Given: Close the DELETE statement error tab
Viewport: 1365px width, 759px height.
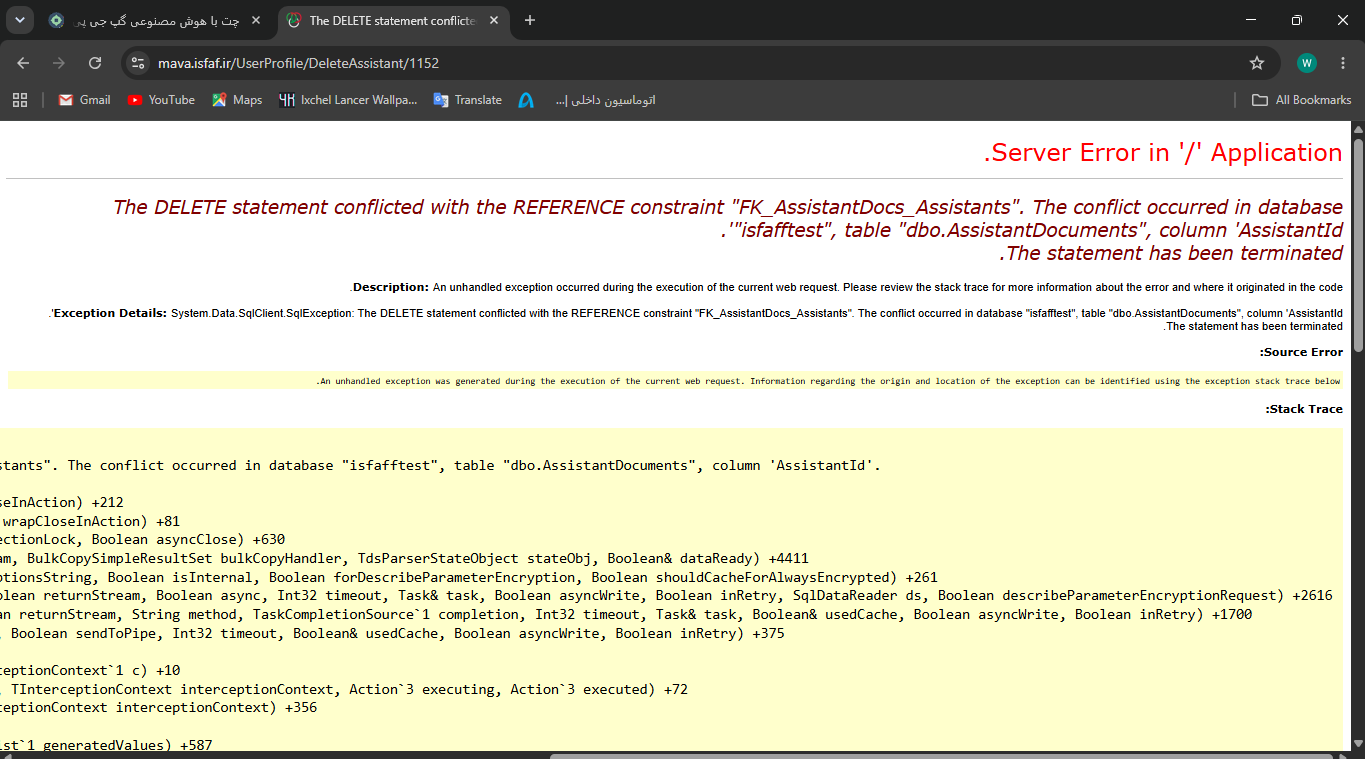Looking at the screenshot, I should coord(494,20).
